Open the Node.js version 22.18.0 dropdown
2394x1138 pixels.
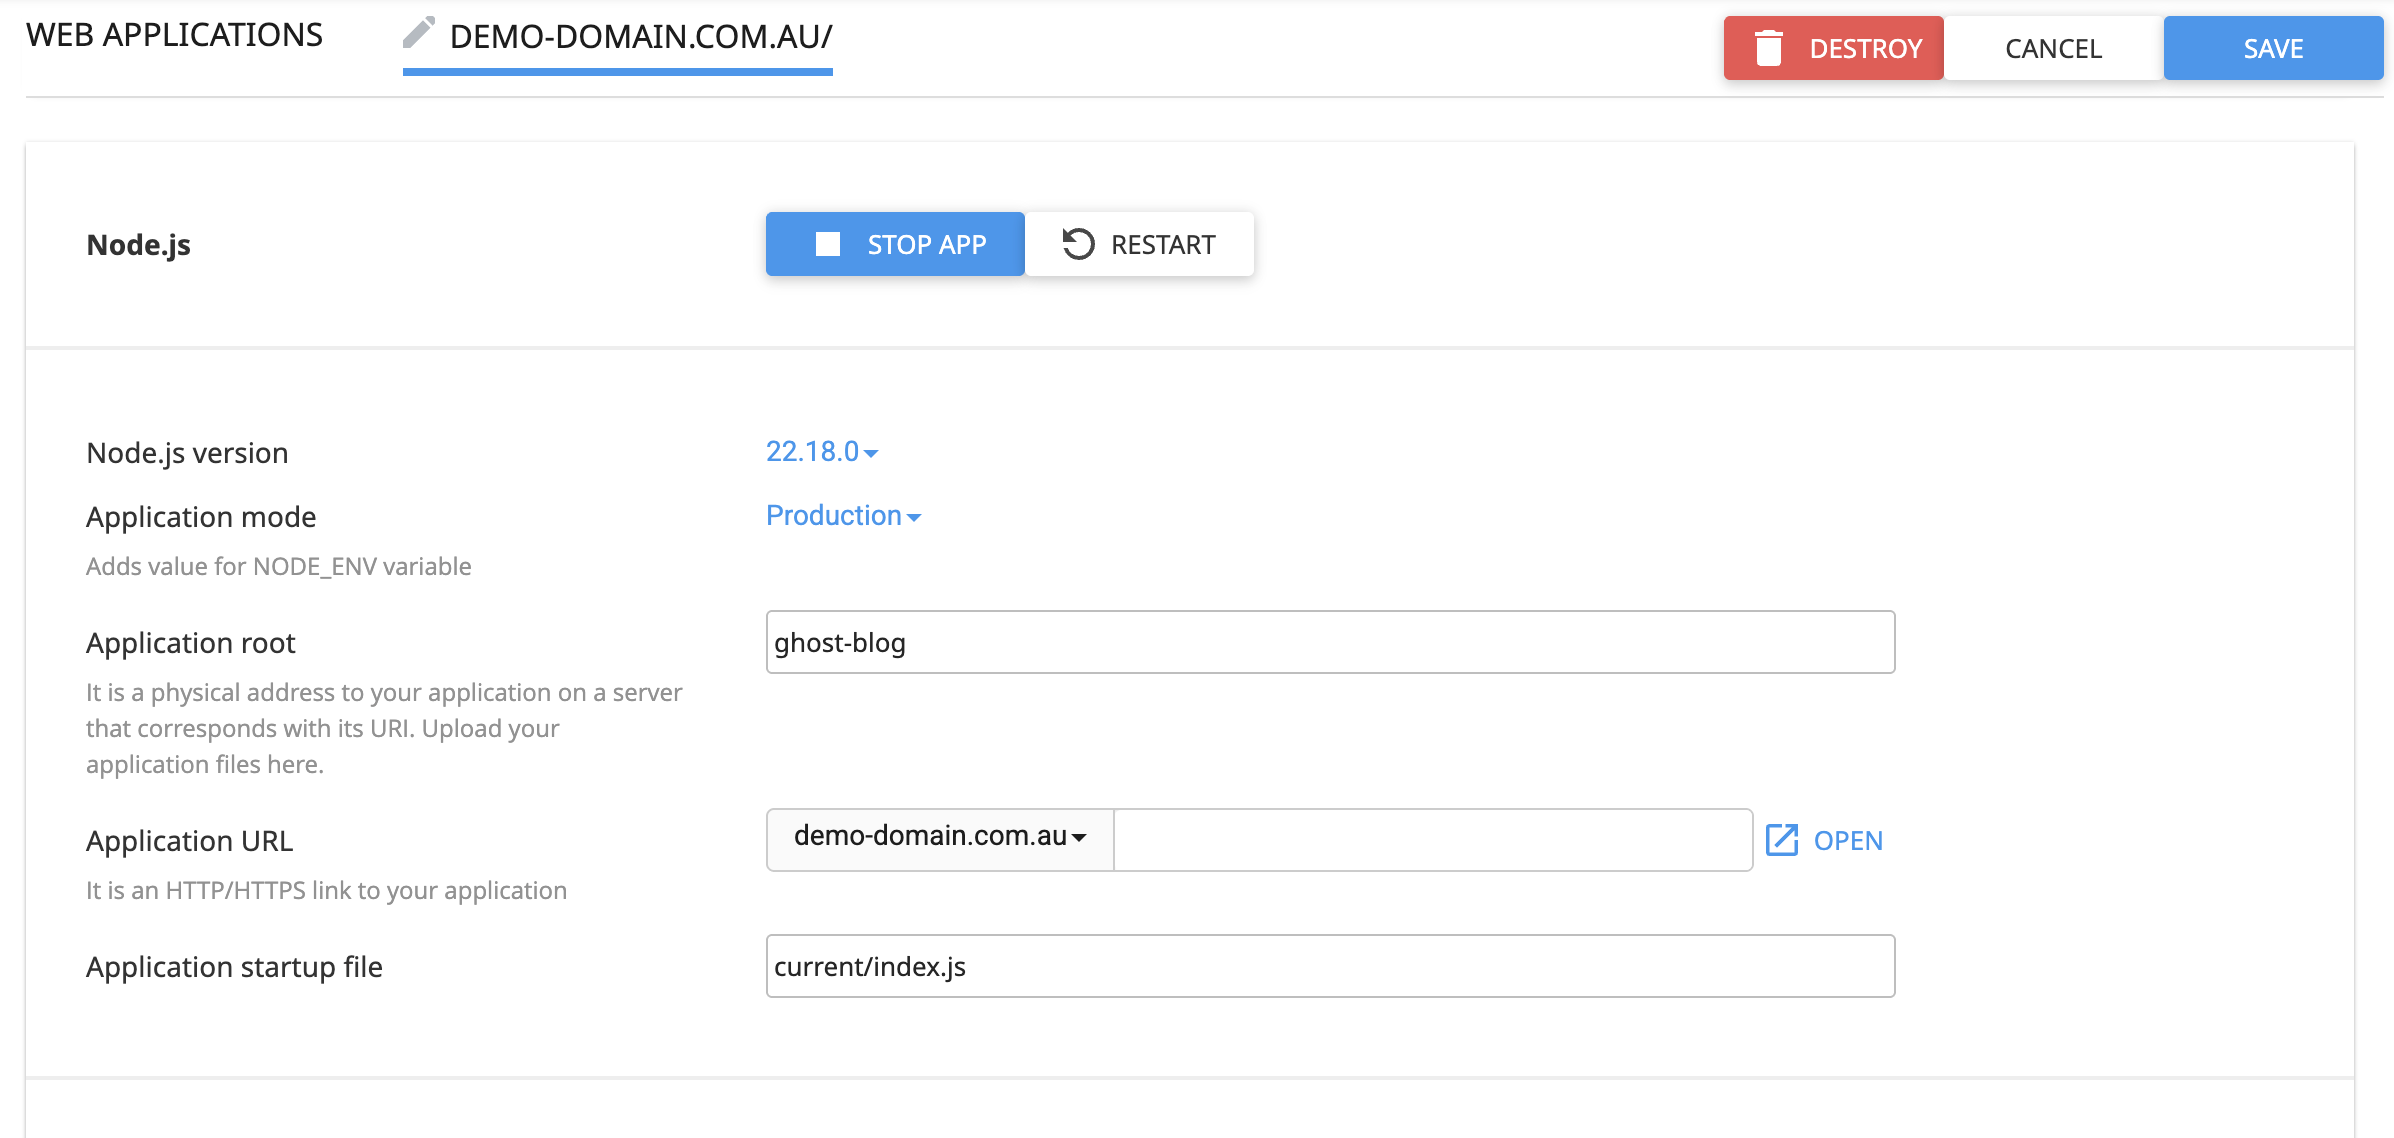(x=813, y=452)
